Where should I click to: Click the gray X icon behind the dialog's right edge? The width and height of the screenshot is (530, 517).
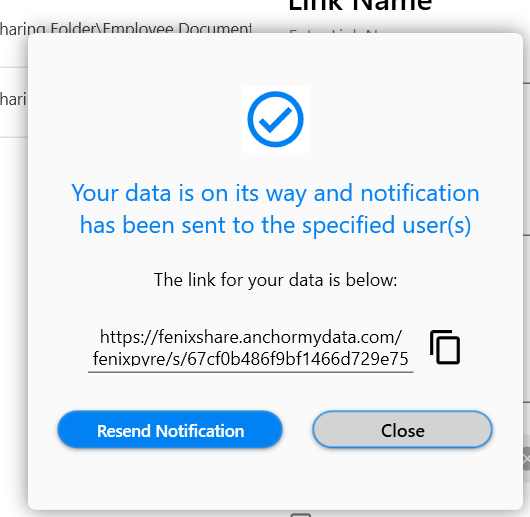click(526, 459)
